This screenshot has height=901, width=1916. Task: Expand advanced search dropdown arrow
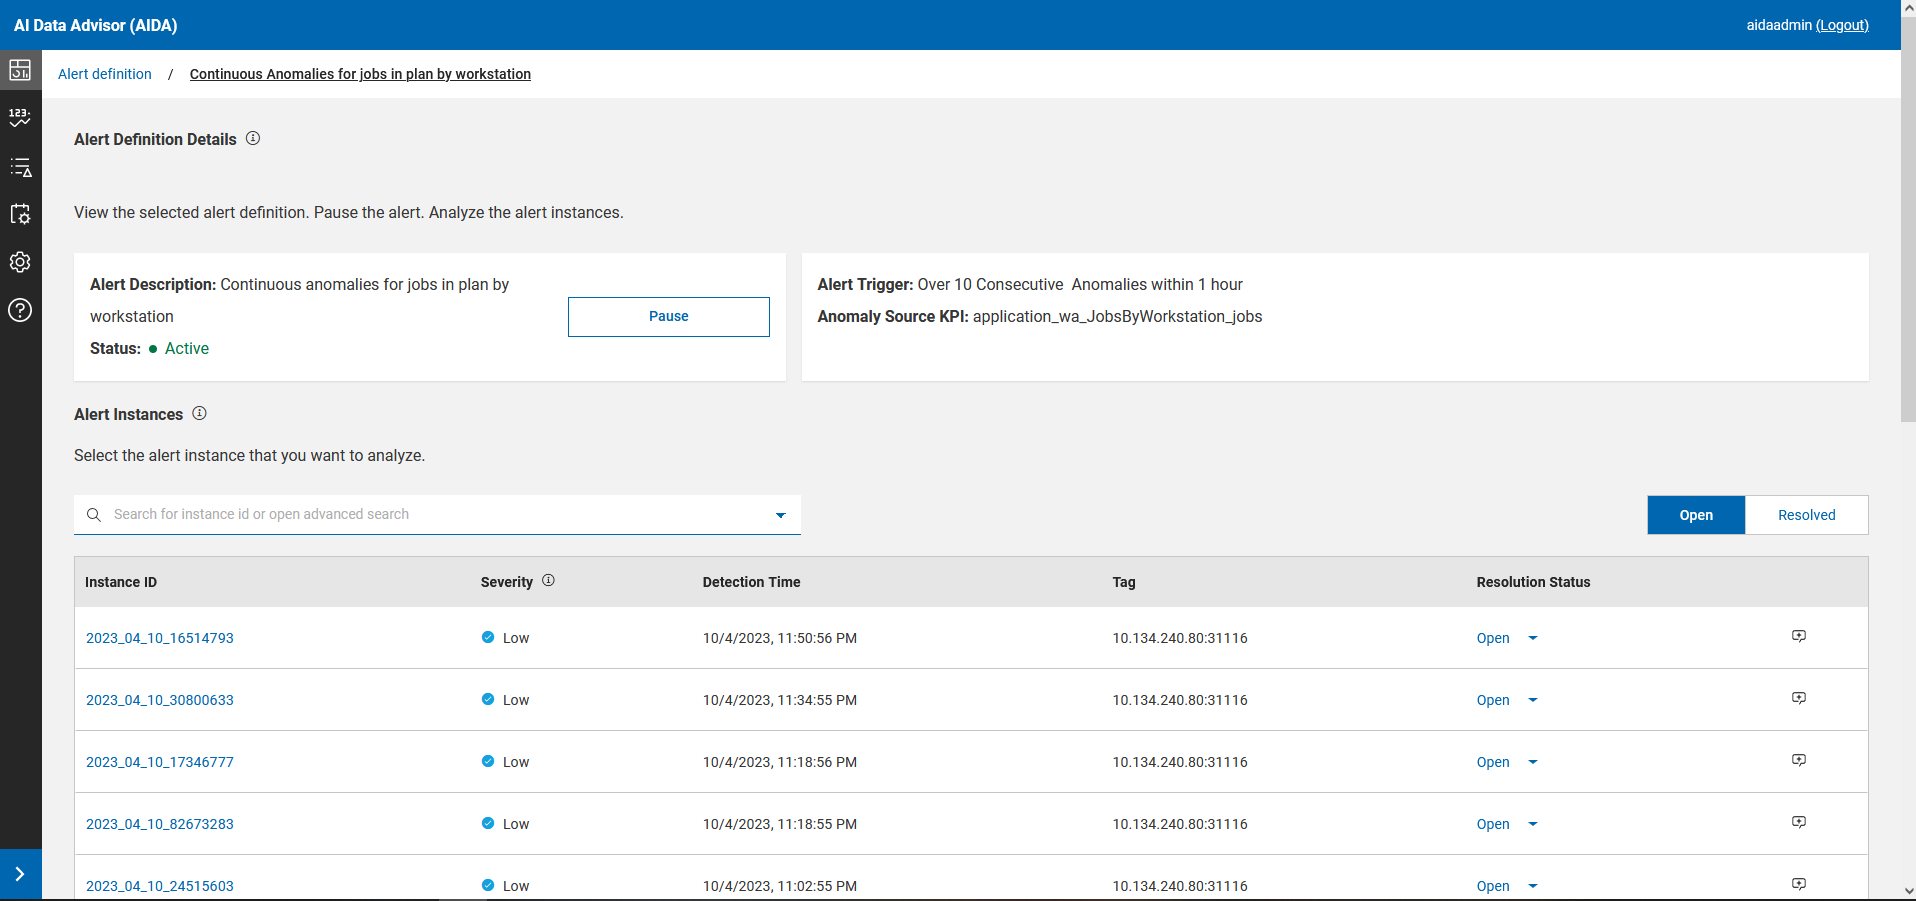click(x=780, y=515)
